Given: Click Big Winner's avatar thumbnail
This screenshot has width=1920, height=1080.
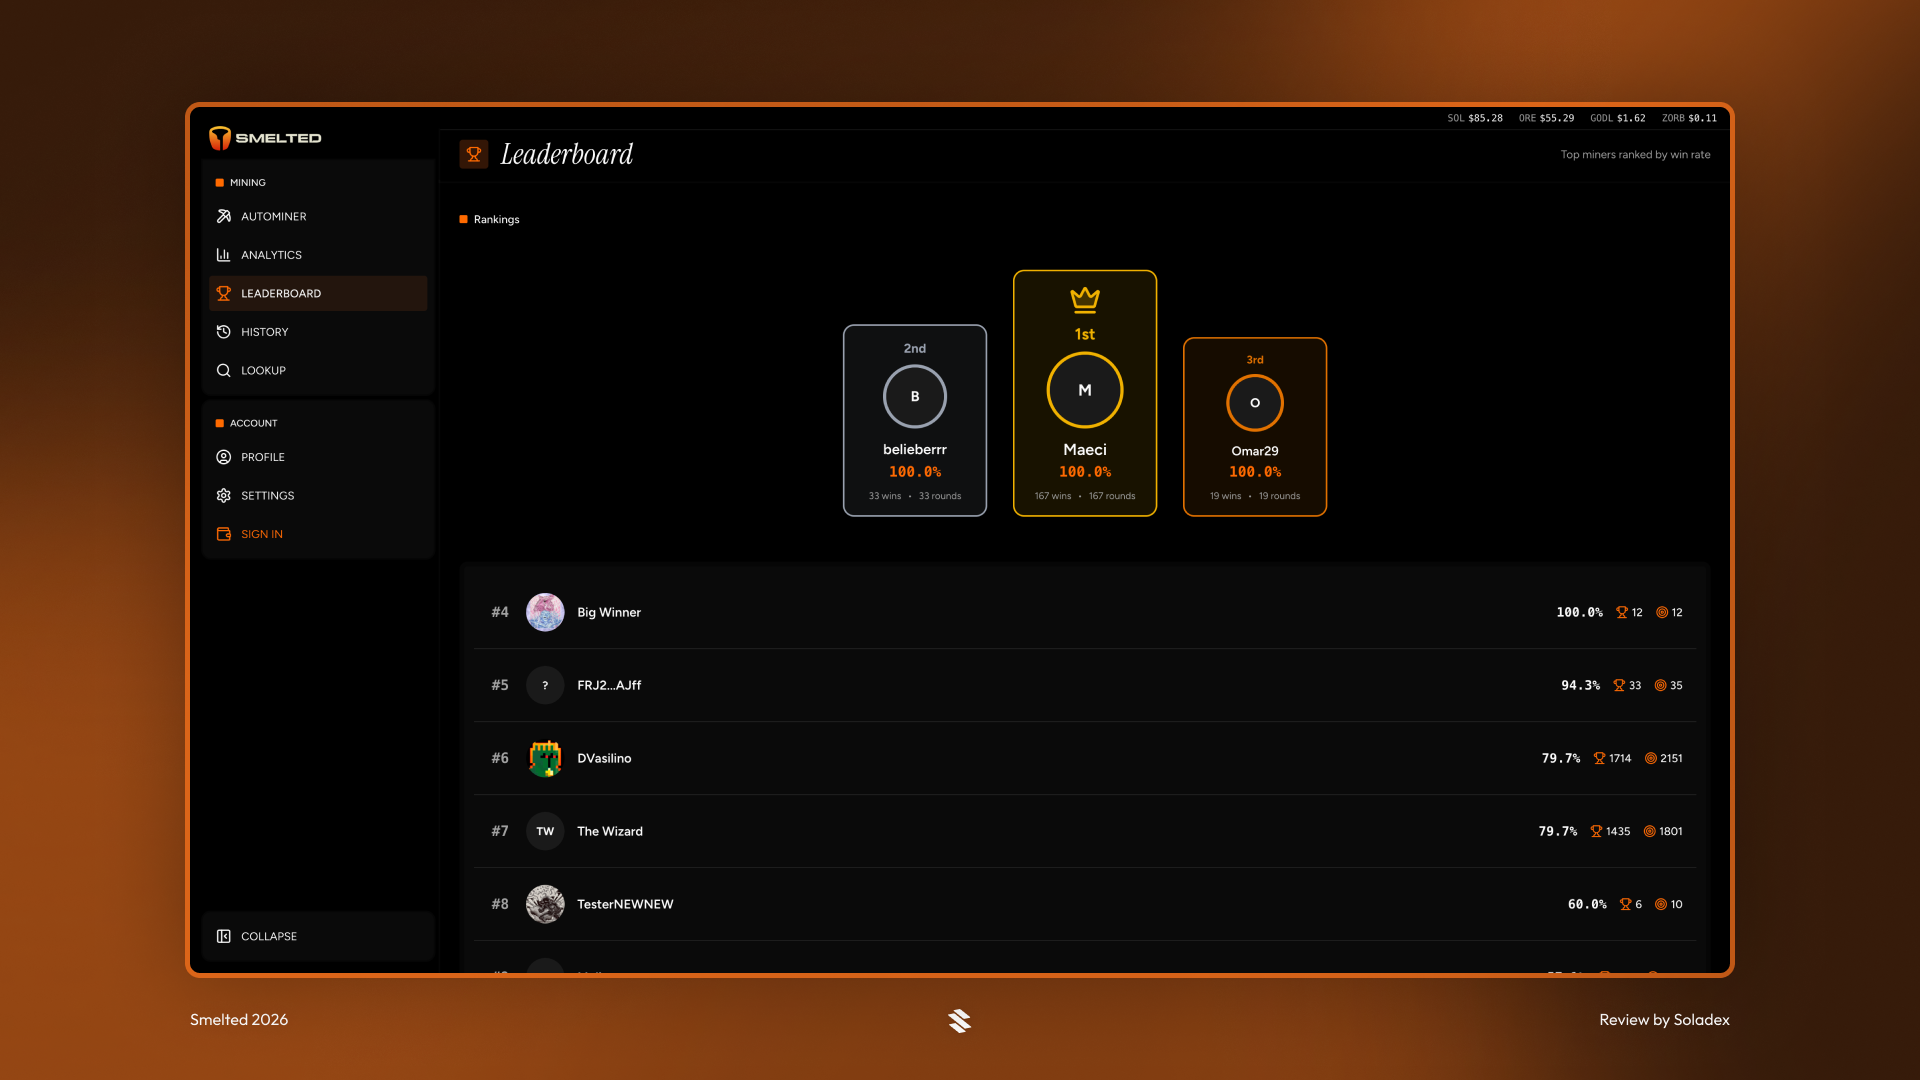Looking at the screenshot, I should [x=545, y=612].
